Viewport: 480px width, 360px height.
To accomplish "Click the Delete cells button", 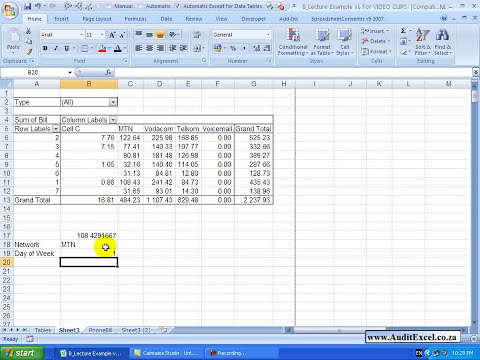I will (375, 41).
